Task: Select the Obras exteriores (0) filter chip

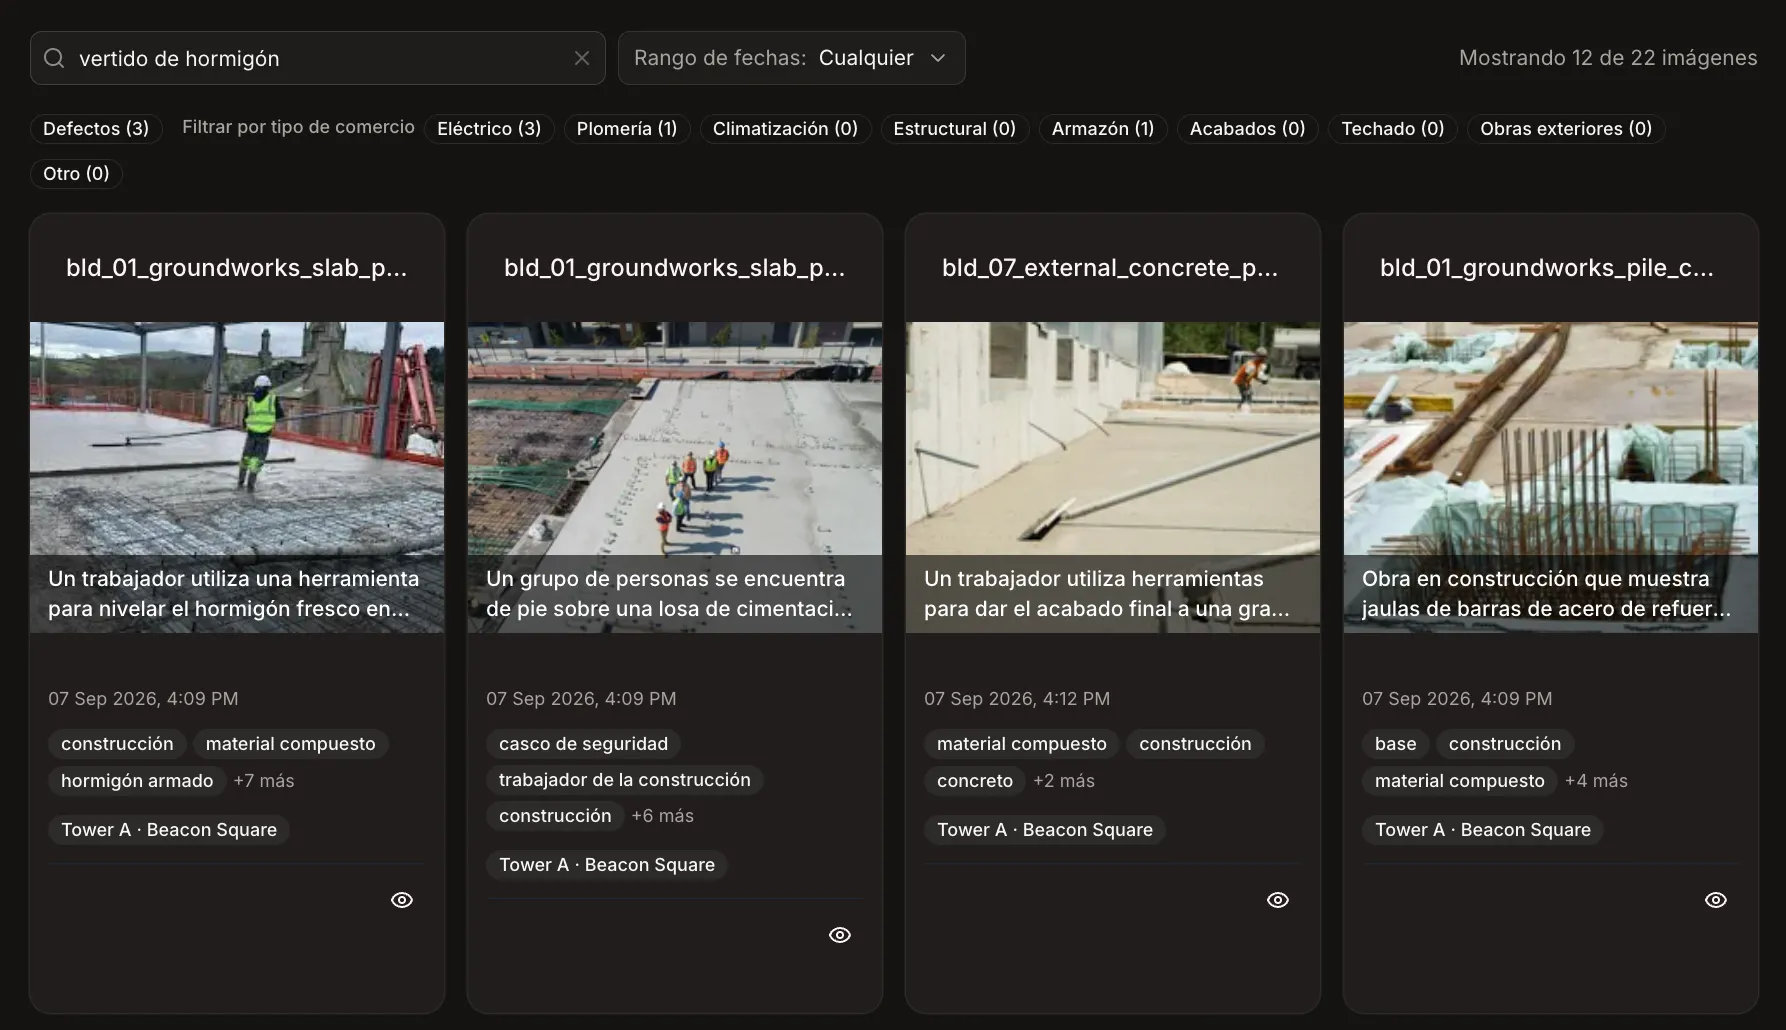Action: (1566, 129)
